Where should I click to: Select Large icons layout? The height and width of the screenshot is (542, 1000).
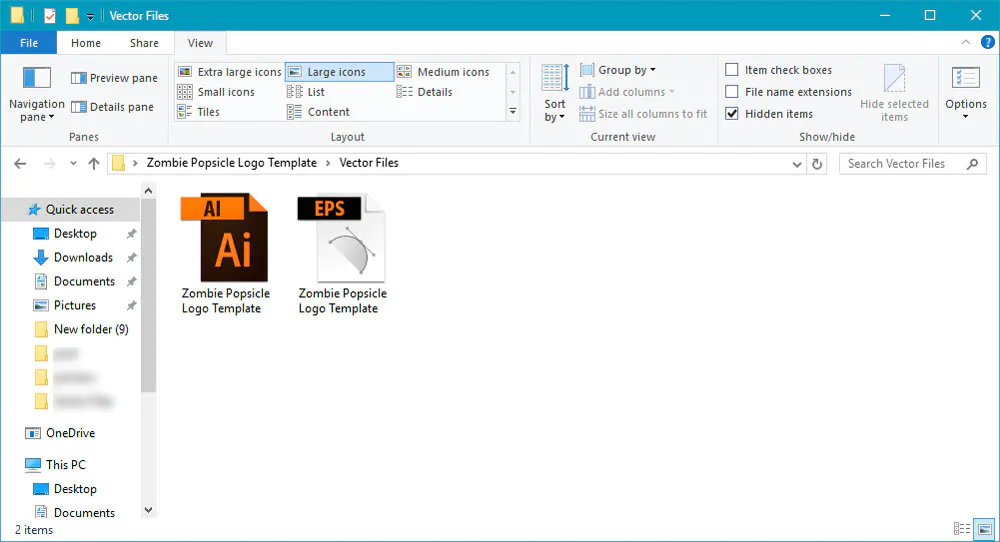(339, 72)
